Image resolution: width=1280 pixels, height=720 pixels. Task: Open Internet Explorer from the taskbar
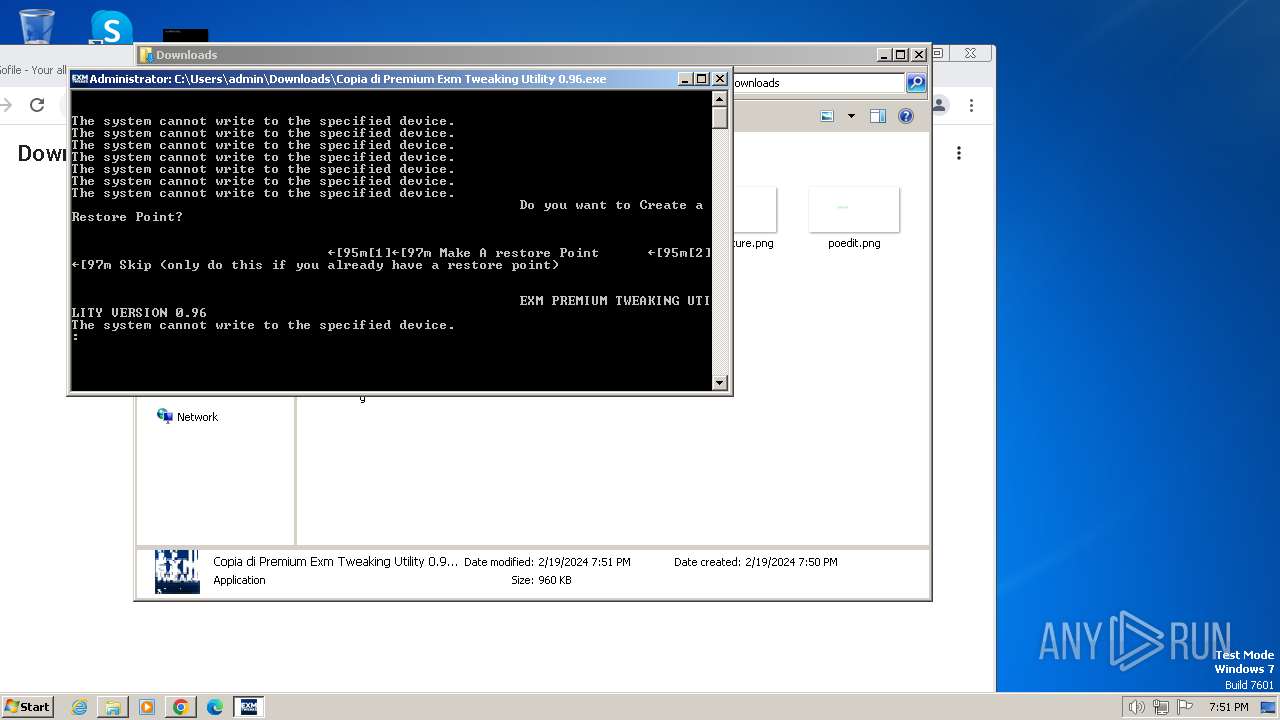pyautogui.click(x=80, y=707)
